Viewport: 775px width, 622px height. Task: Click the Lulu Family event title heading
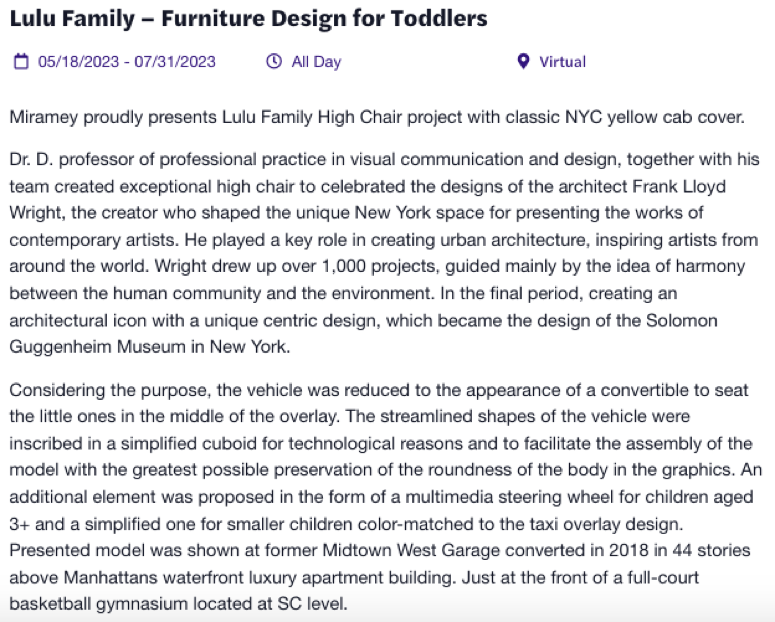[x=248, y=19]
